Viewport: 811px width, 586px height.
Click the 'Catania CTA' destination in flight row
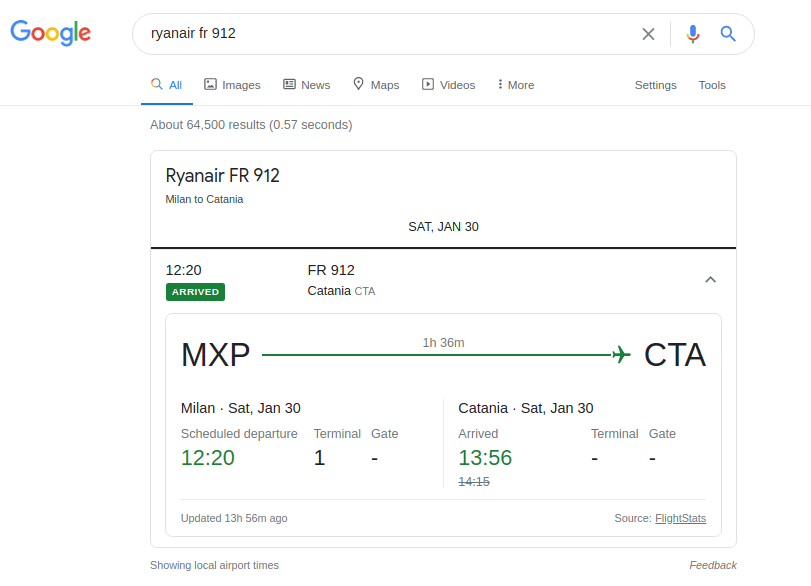(x=341, y=291)
